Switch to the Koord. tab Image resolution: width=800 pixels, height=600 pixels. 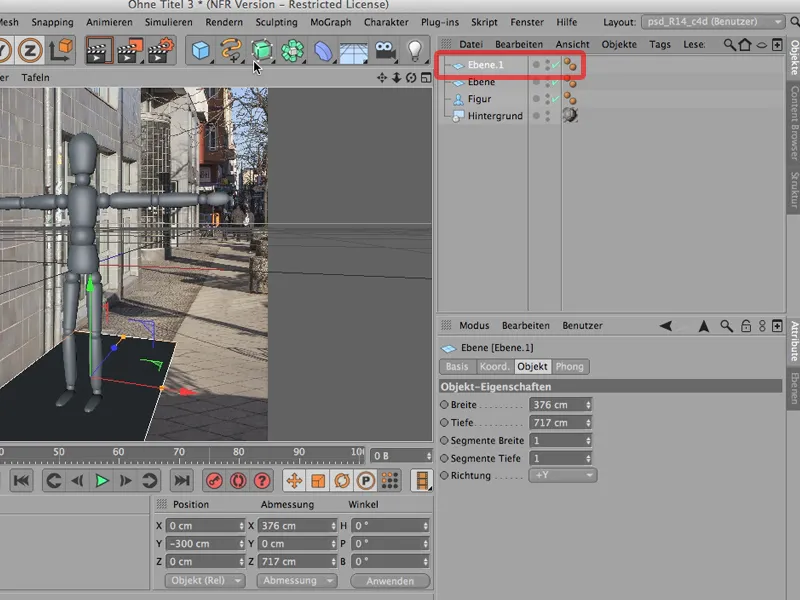pyautogui.click(x=494, y=366)
